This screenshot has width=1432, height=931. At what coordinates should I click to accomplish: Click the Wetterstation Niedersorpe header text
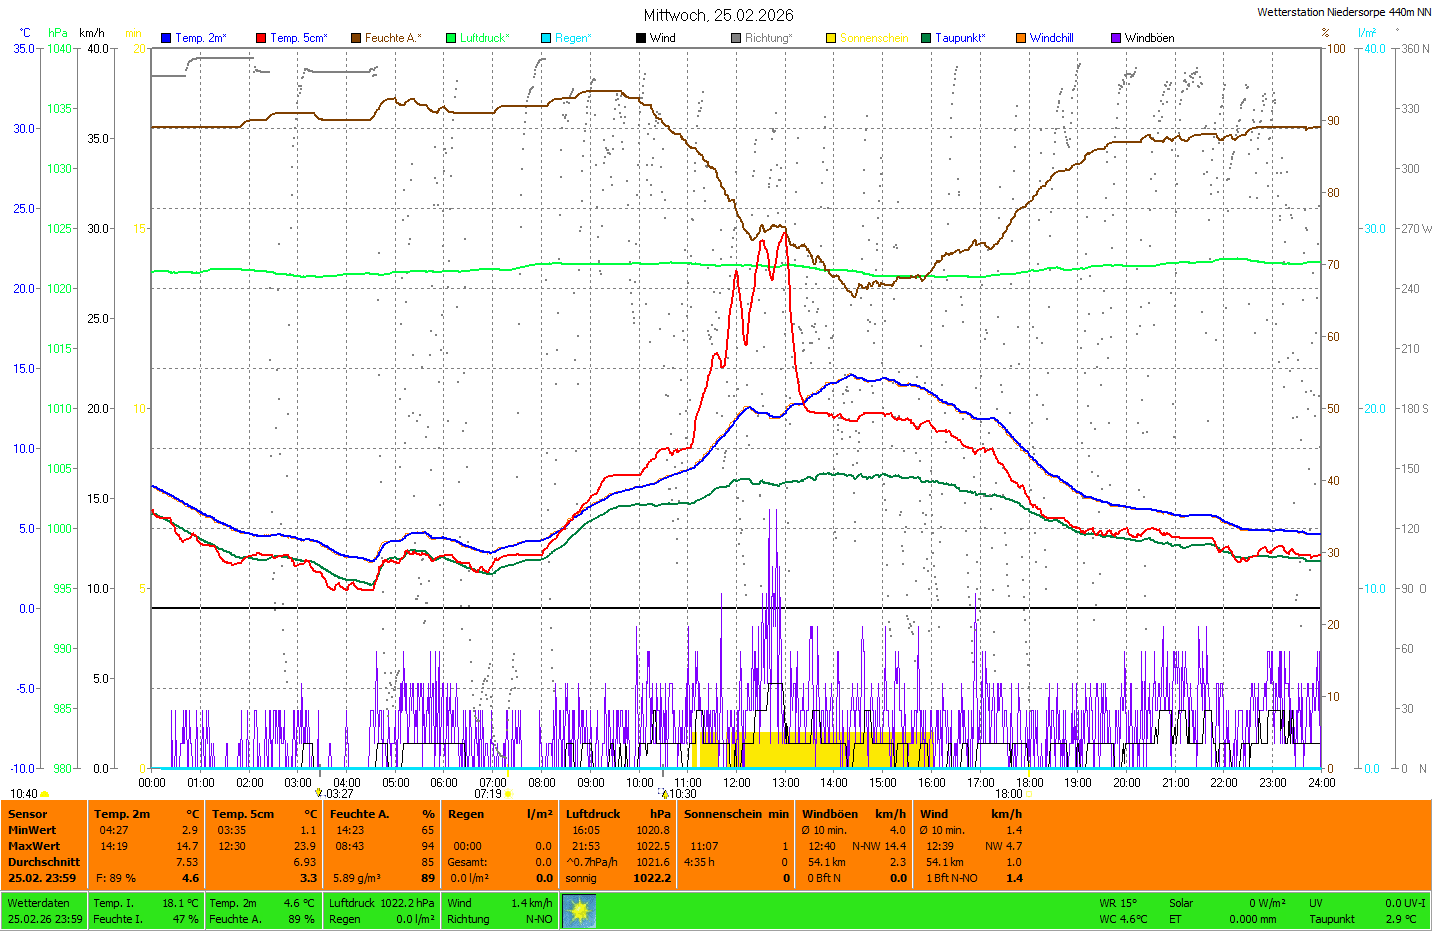click(1343, 12)
